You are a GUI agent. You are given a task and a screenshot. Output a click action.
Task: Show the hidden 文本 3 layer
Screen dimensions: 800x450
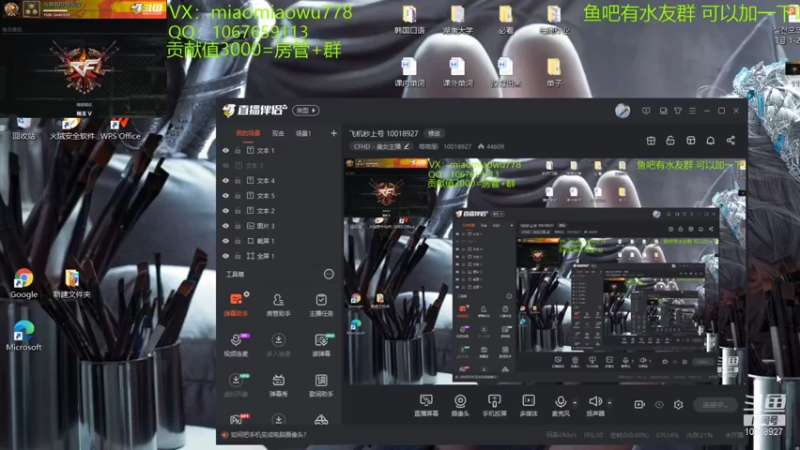pos(226,165)
